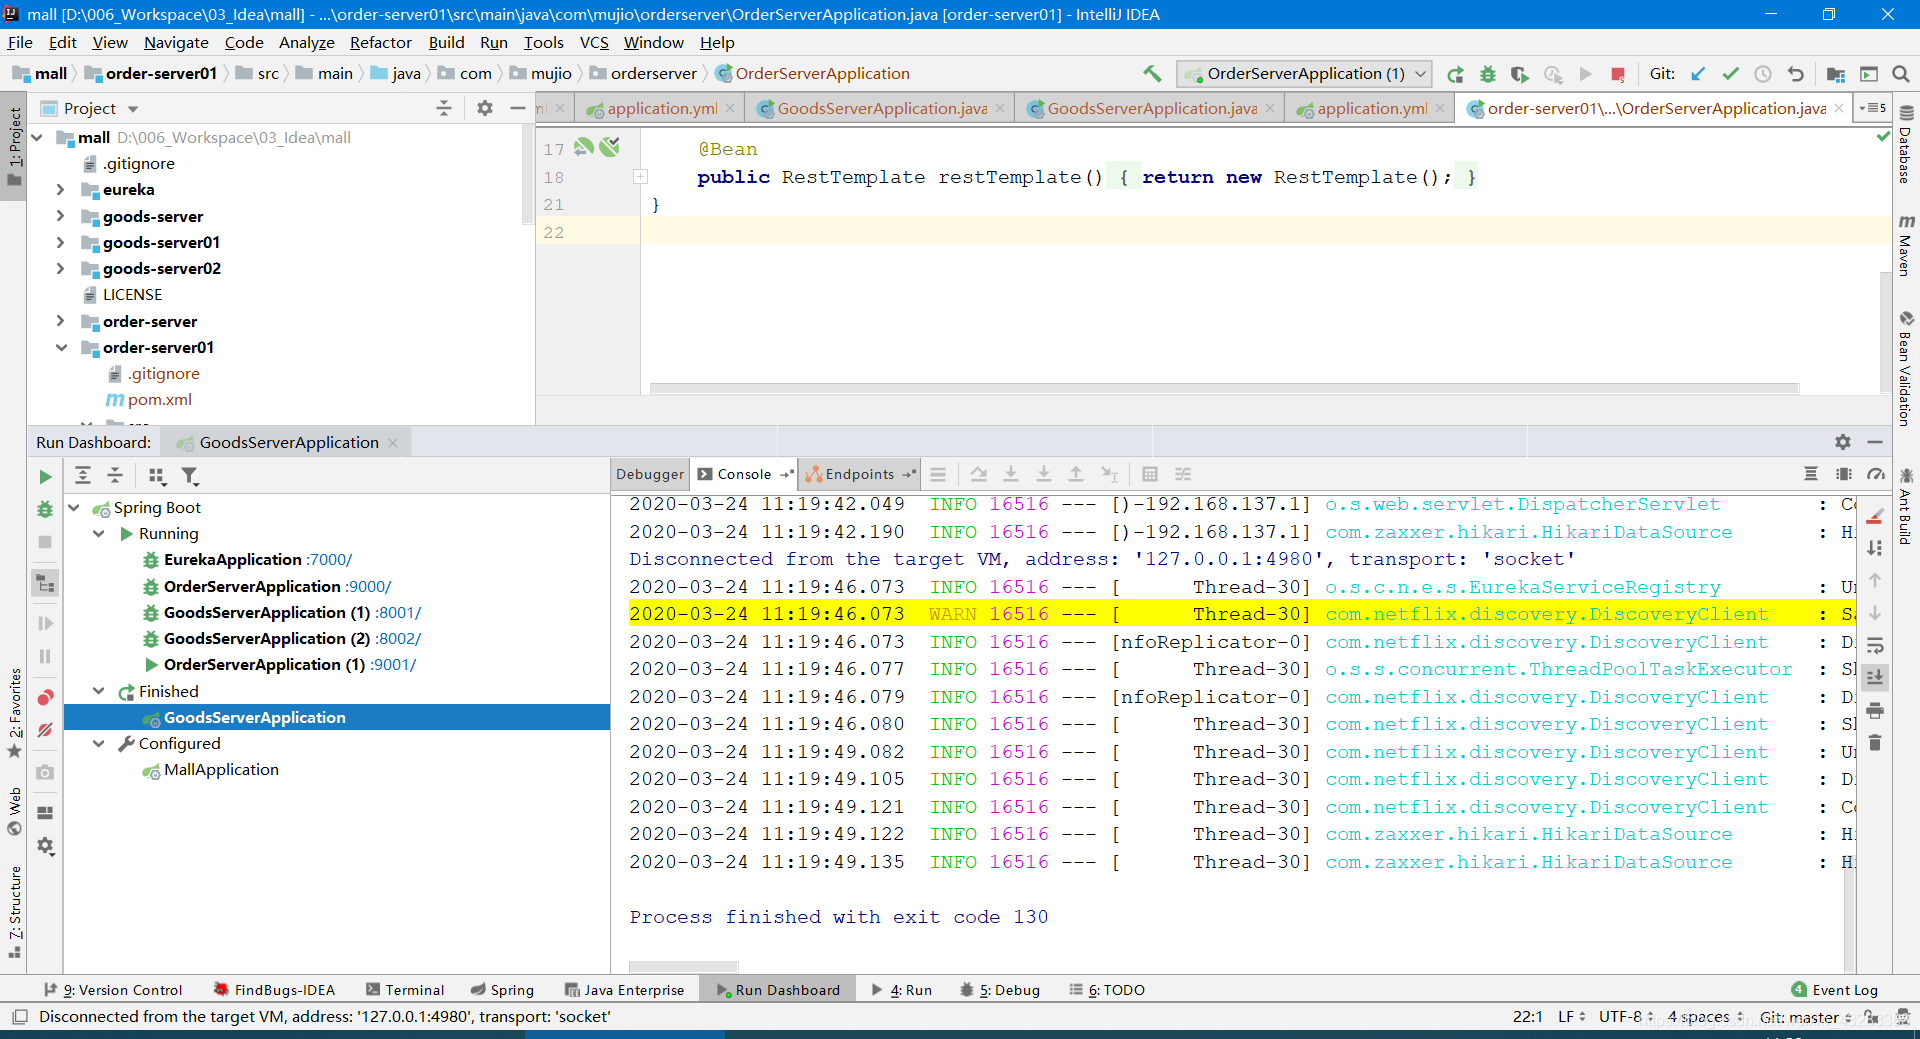Image resolution: width=1920 pixels, height=1039 pixels.
Task: Run with coverage shield icon
Action: tap(1520, 74)
